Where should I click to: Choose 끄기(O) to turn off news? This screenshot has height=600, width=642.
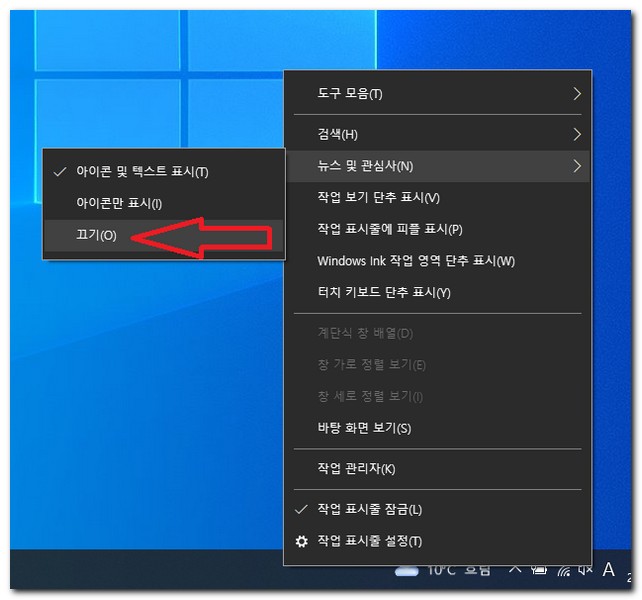164,235
